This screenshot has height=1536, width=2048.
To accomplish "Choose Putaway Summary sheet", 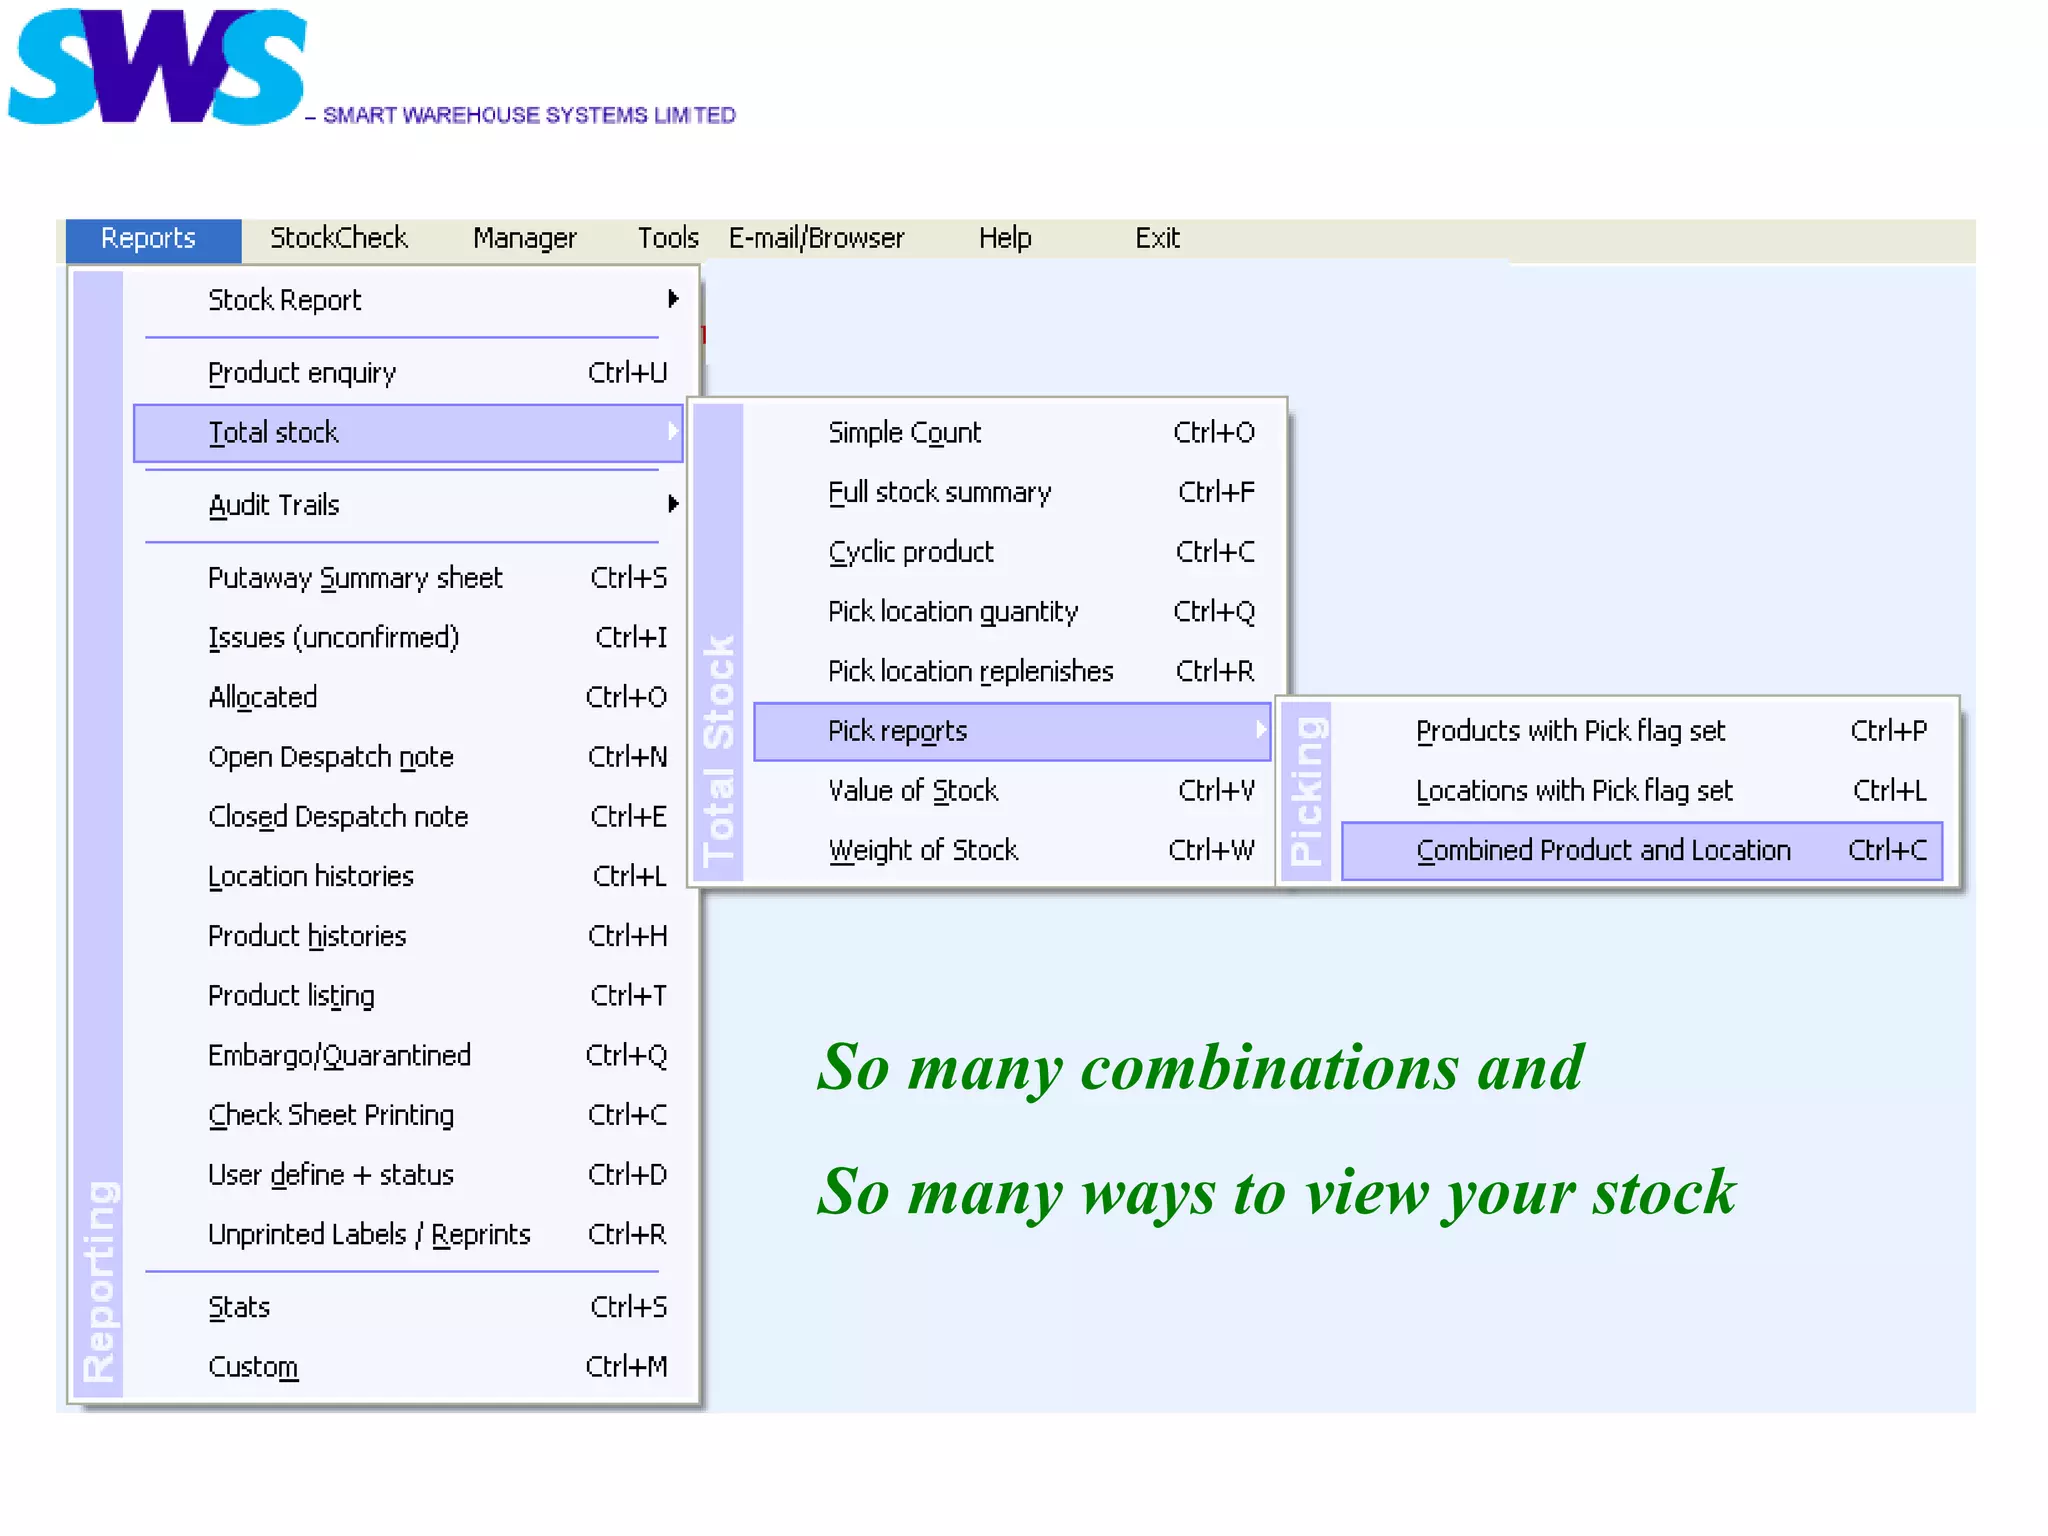I will click(408, 578).
